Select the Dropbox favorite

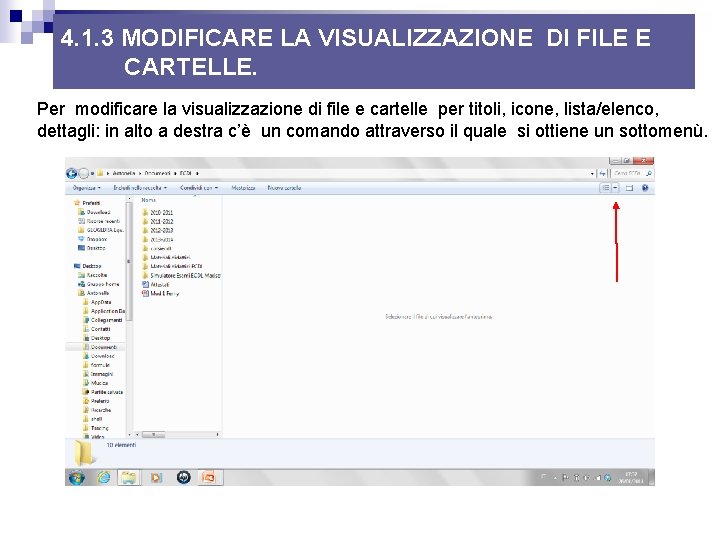click(x=93, y=239)
